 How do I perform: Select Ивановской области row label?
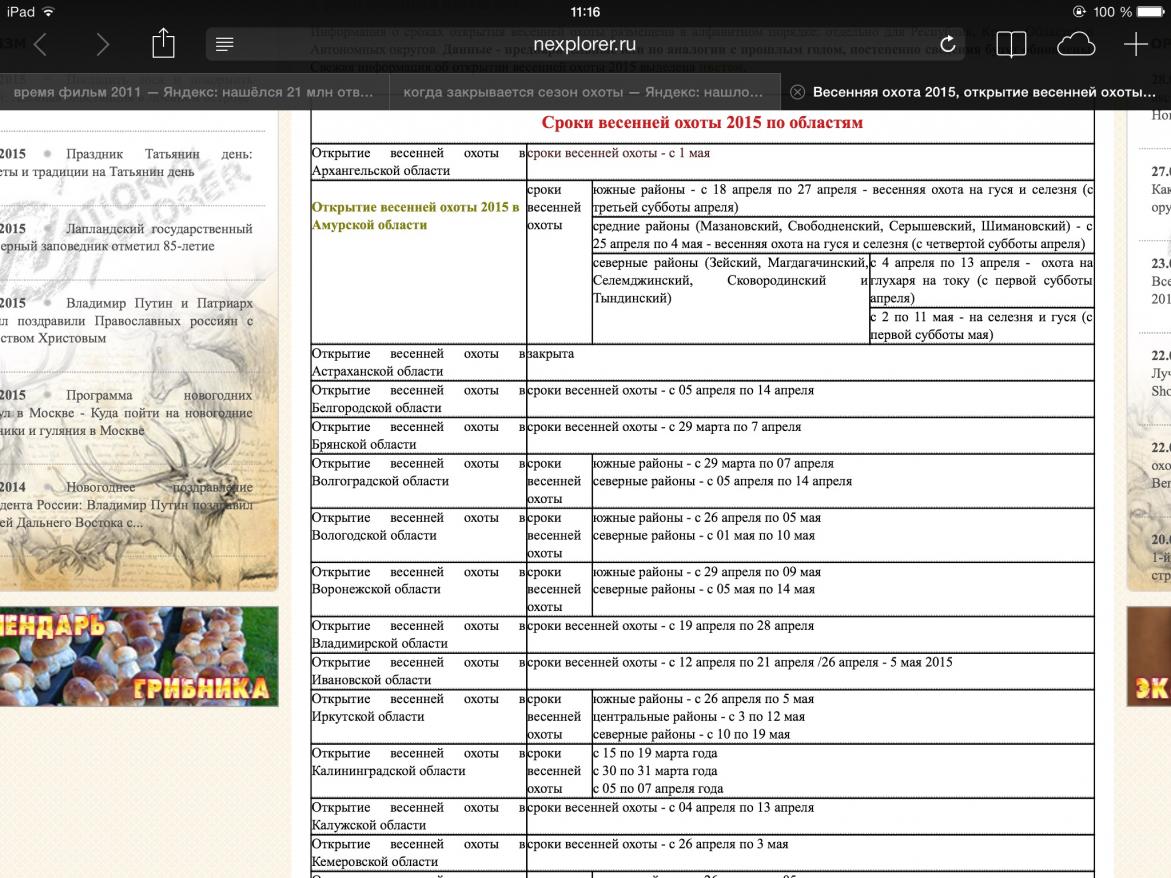[418, 670]
